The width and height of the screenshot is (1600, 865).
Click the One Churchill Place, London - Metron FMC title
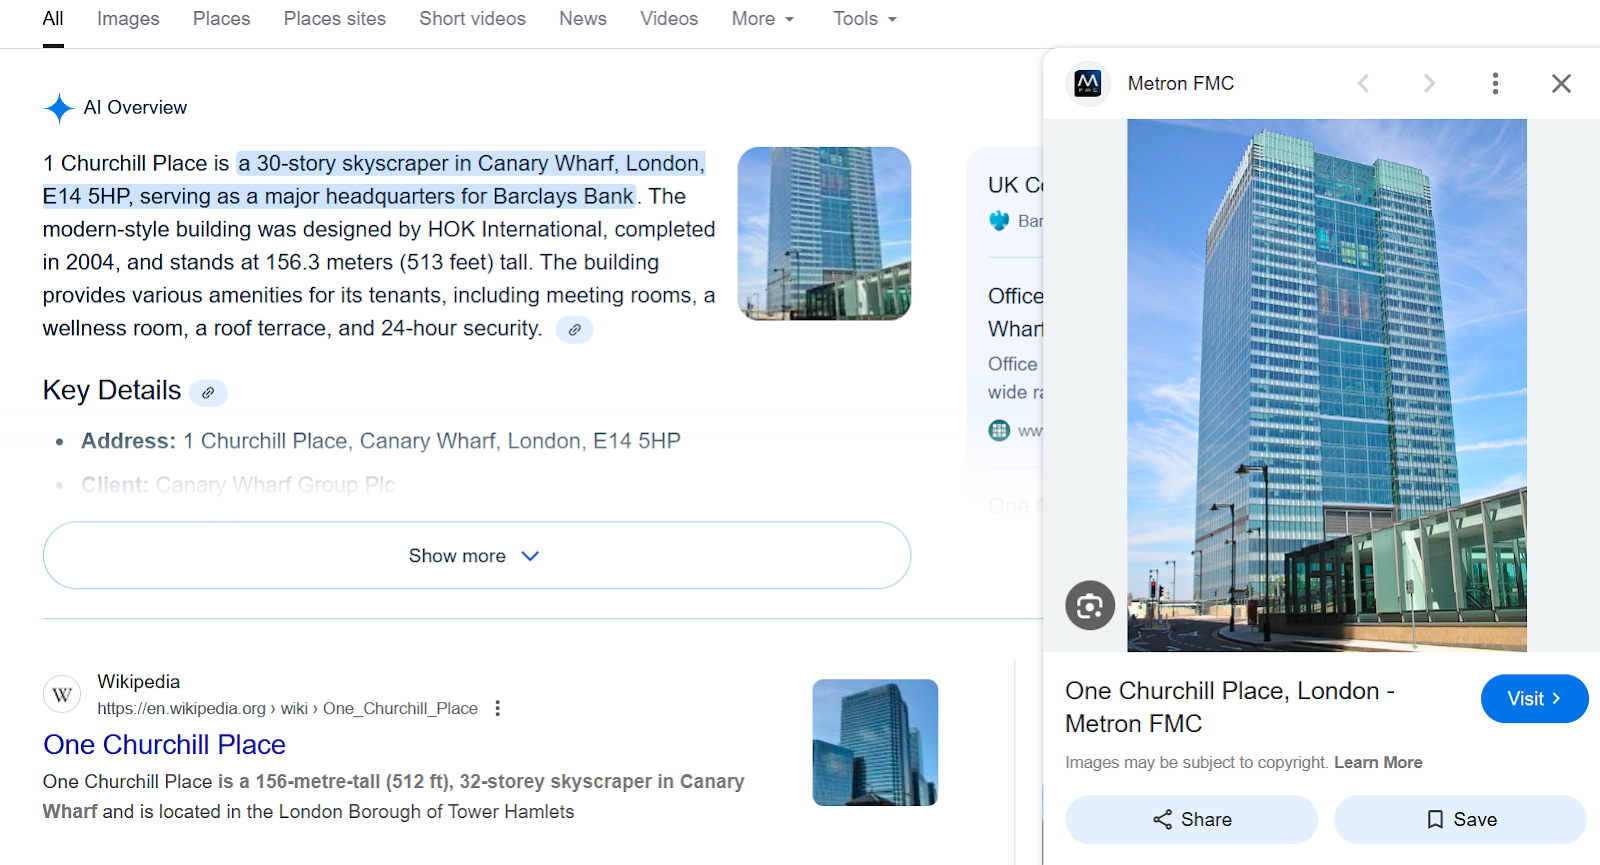click(x=1230, y=707)
